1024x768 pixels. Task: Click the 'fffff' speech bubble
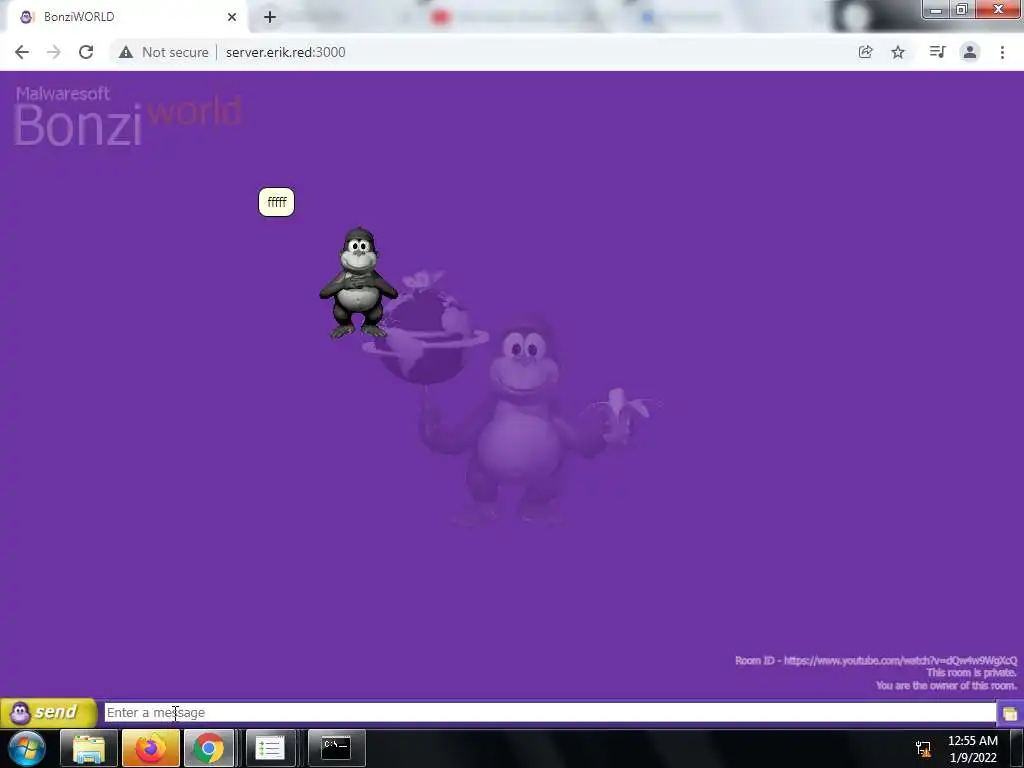click(x=276, y=202)
